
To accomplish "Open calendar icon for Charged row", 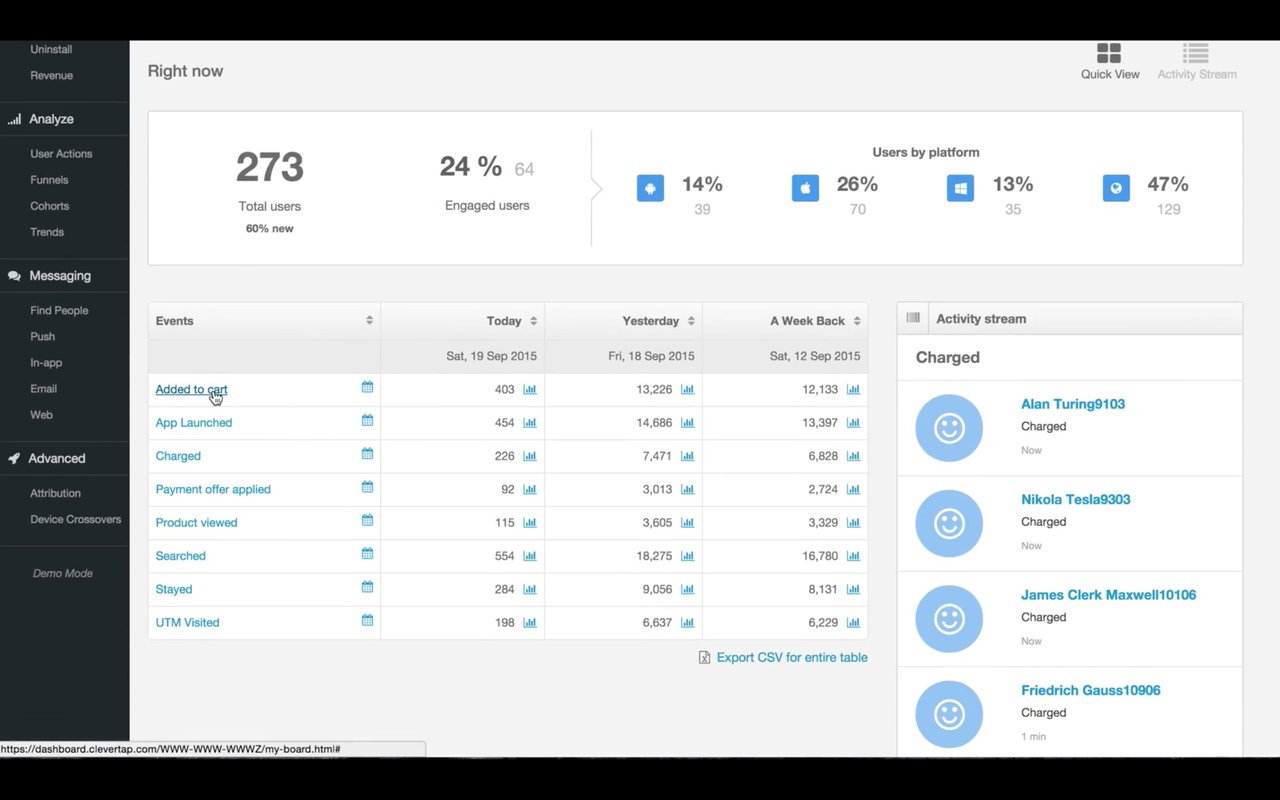I will click(x=367, y=454).
